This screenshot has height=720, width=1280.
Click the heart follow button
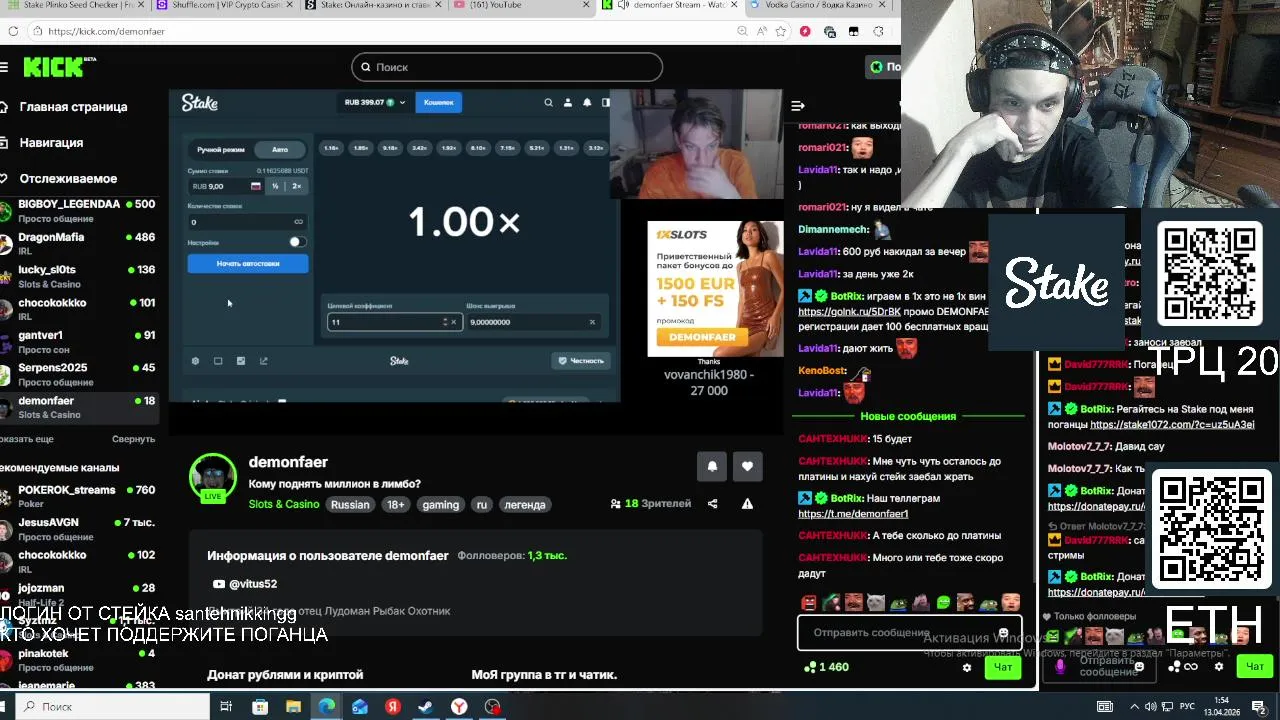click(x=747, y=466)
